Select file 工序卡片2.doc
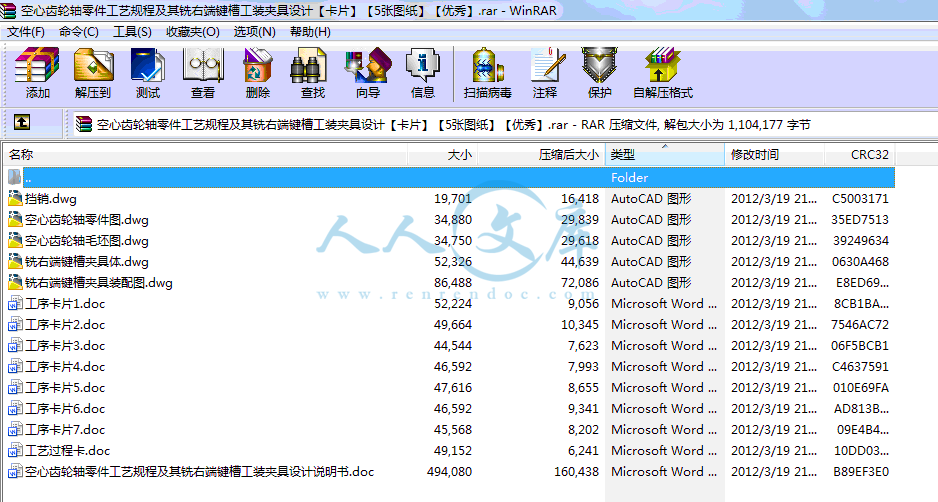Viewport: 938px width, 502px height. point(65,325)
